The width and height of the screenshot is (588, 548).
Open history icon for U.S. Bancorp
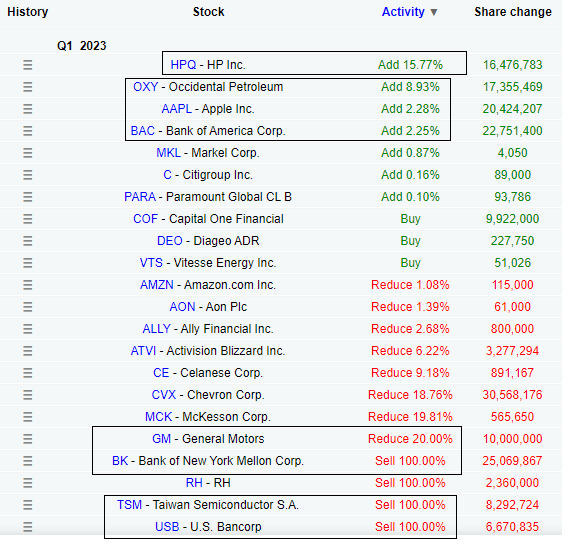click(x=28, y=527)
